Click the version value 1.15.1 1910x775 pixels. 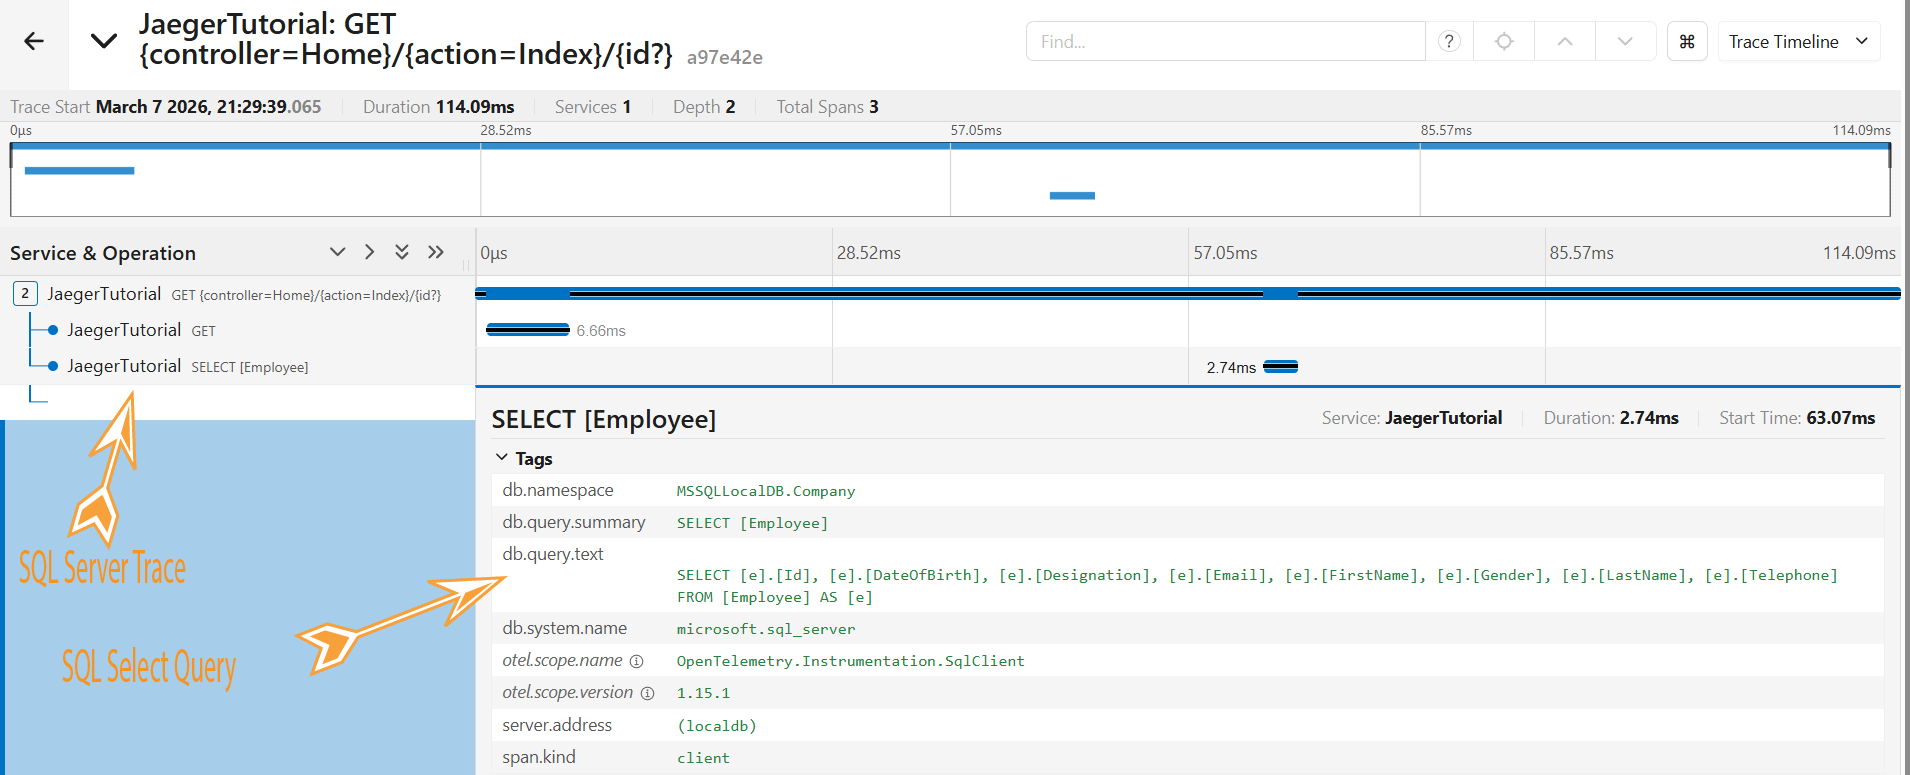[703, 693]
